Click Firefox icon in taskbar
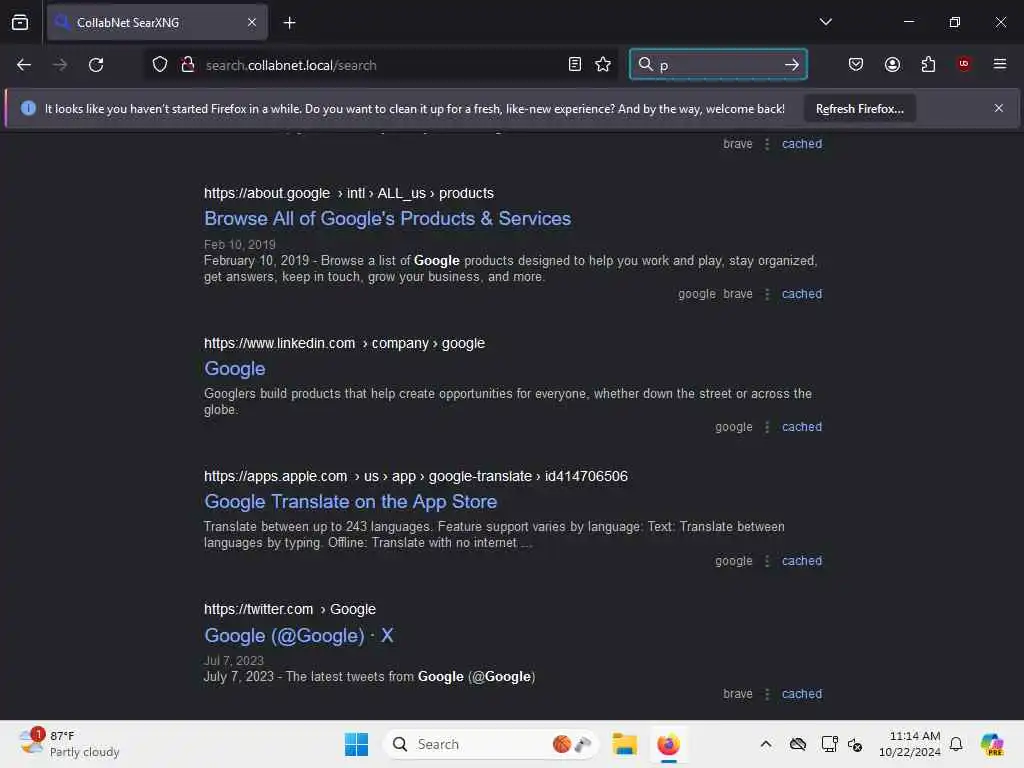The width and height of the screenshot is (1024, 768). tap(668, 744)
